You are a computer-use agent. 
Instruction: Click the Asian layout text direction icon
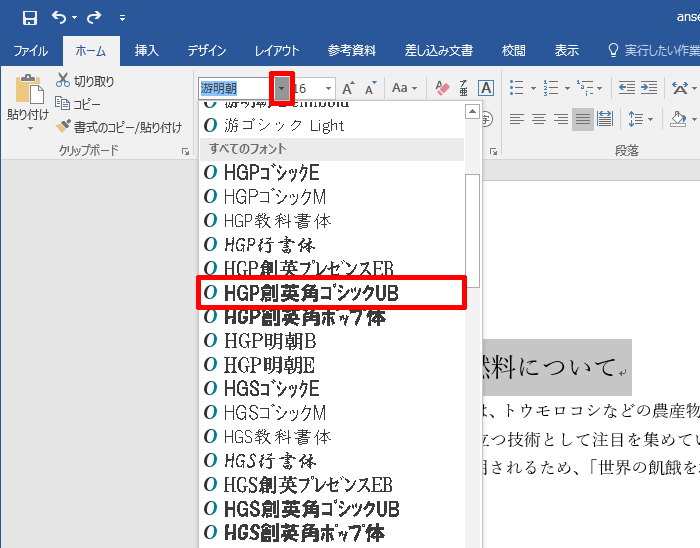(680, 88)
